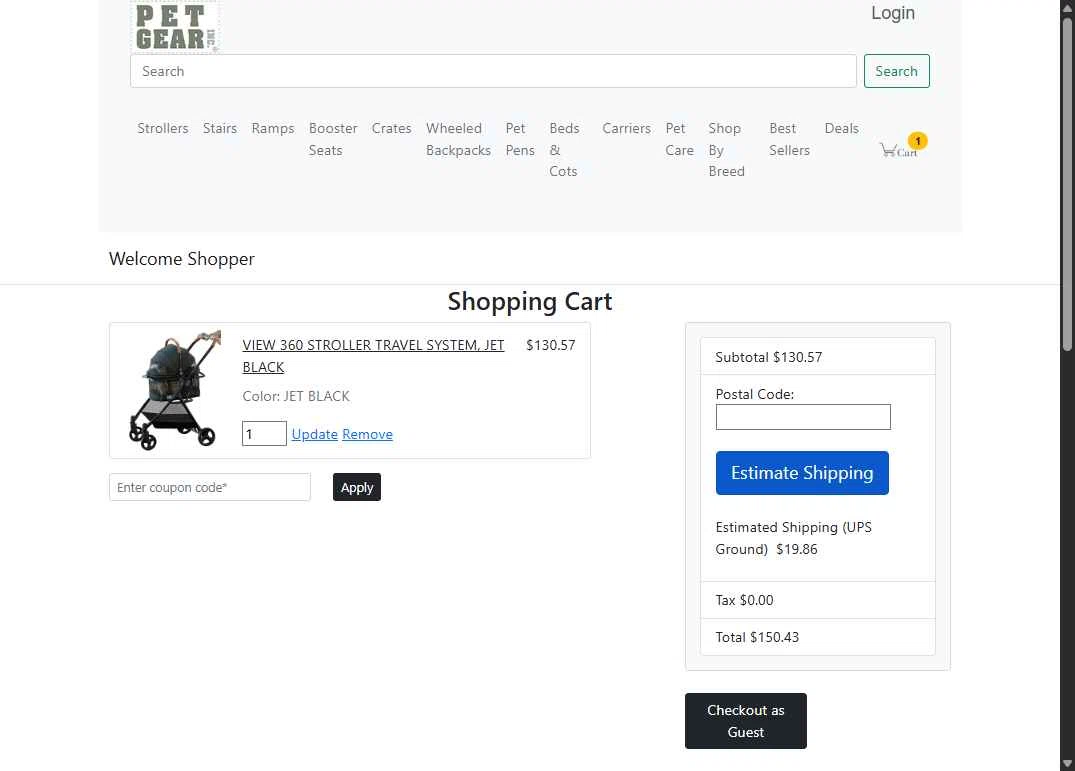Viewport: 1075px width, 771px height.
Task: Open the Crates menu item
Action: 391,128
